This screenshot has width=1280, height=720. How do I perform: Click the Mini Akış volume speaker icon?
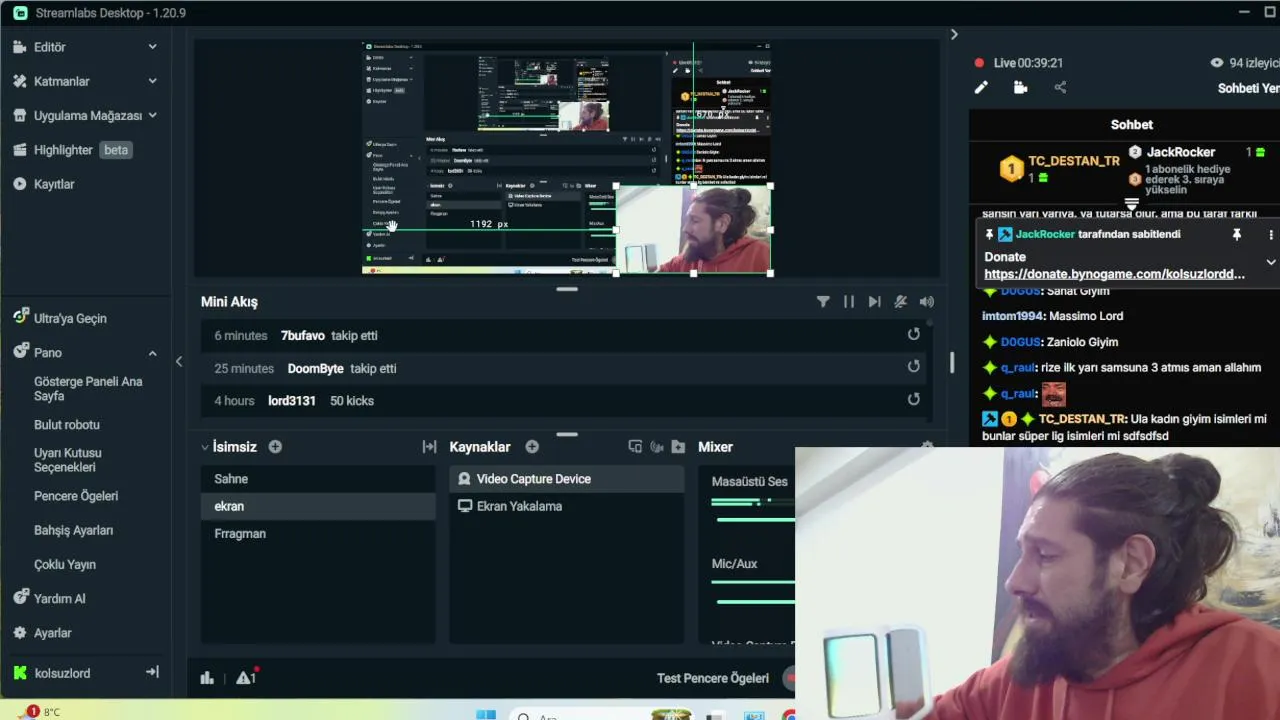coord(927,301)
